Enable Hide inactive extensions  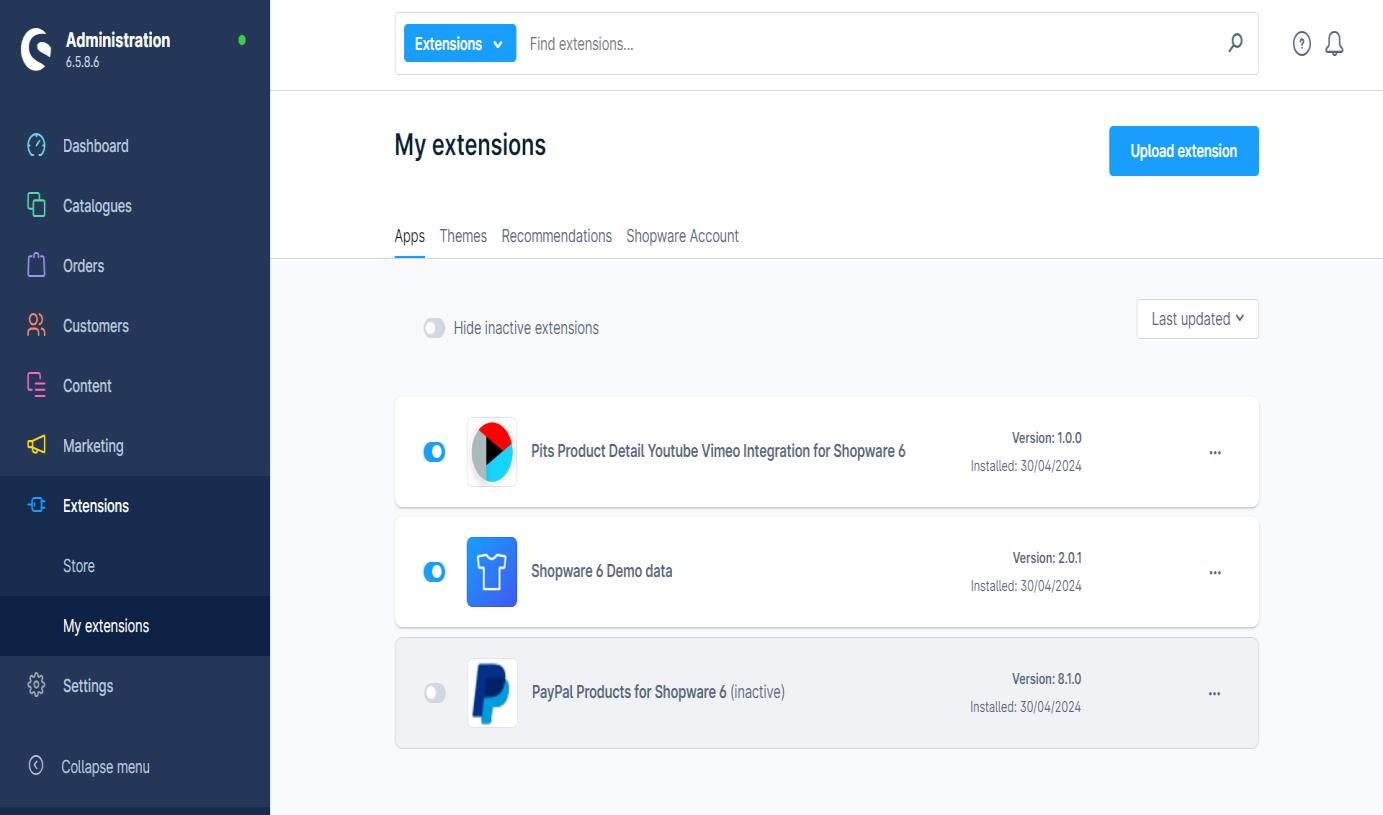point(434,327)
